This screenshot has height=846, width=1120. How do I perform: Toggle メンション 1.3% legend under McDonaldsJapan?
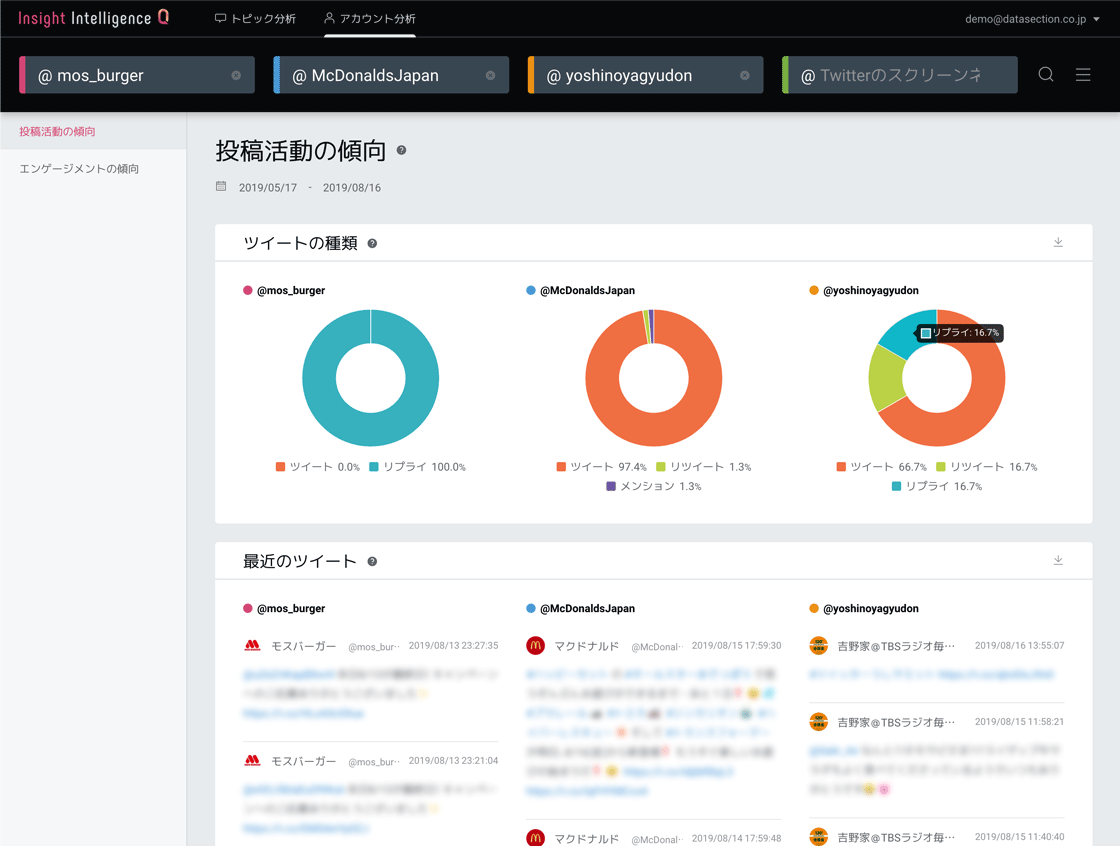(x=654, y=486)
